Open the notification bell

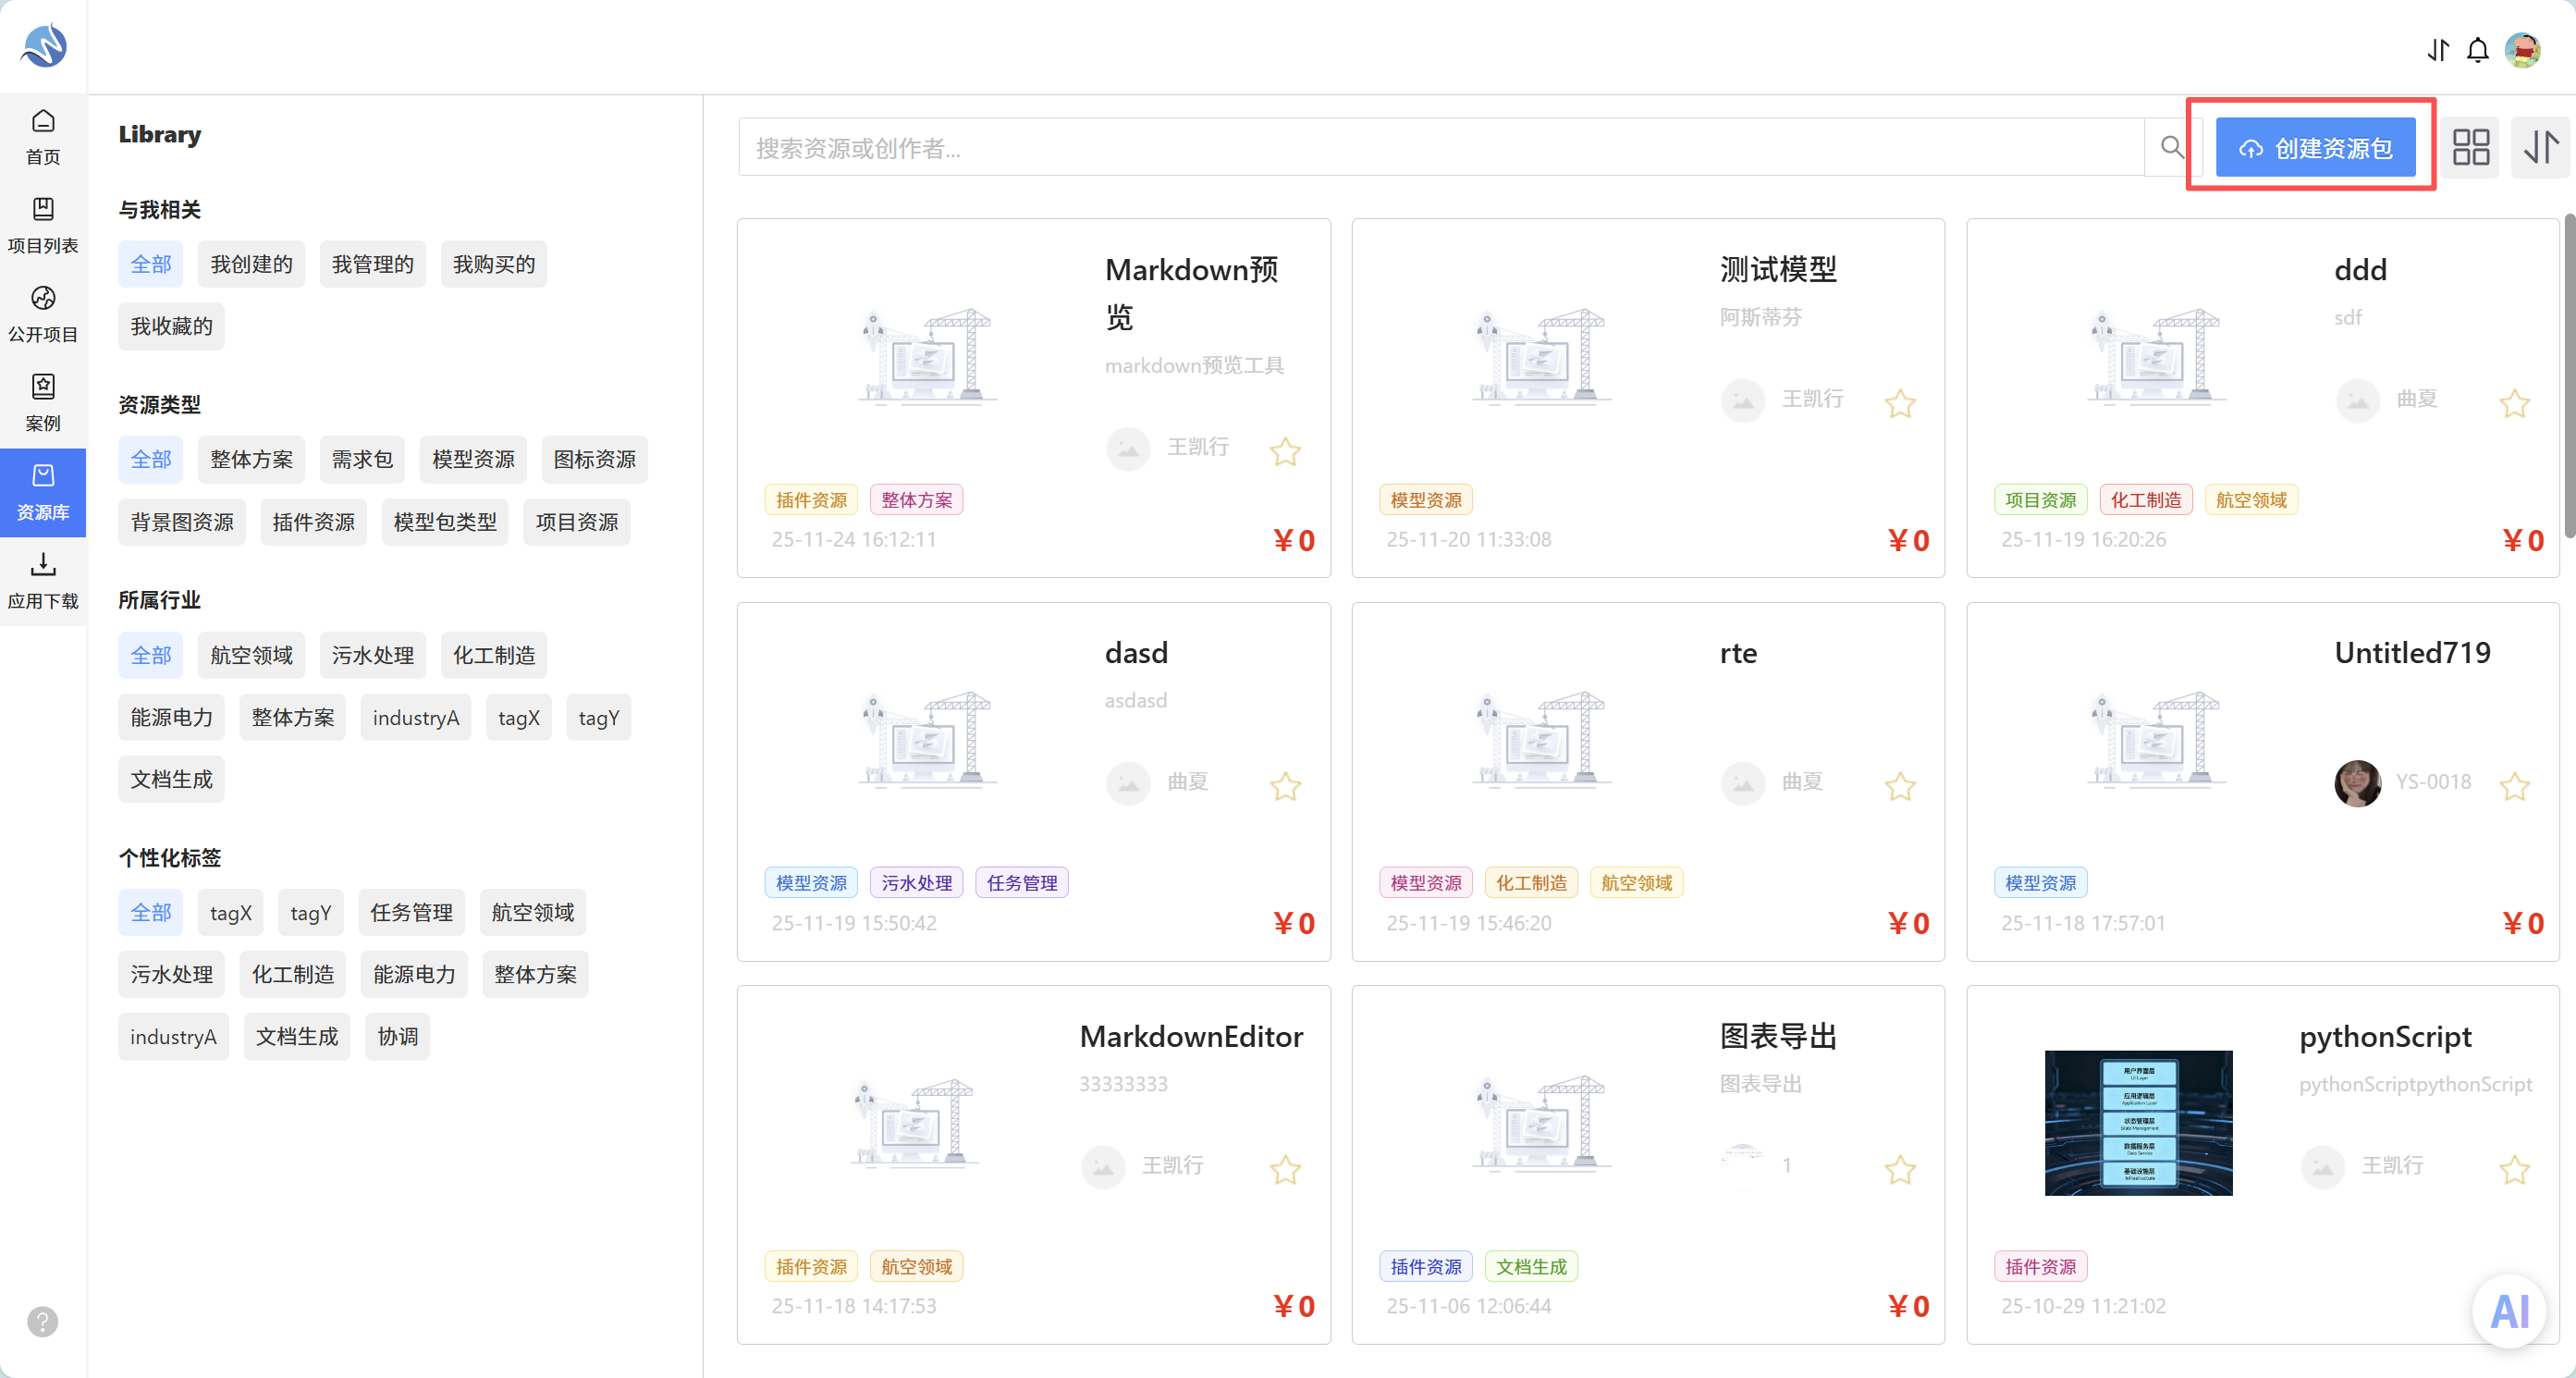(2477, 50)
